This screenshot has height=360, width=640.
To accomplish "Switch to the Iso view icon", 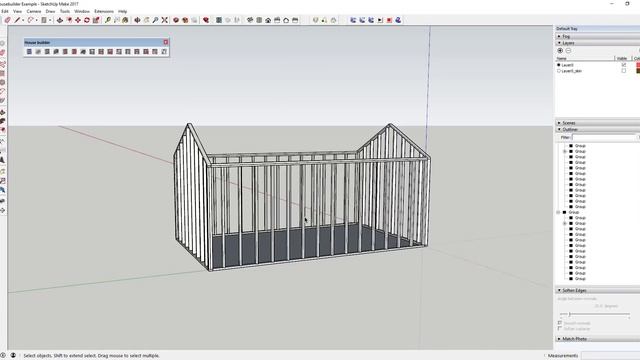I will (x=250, y=20).
